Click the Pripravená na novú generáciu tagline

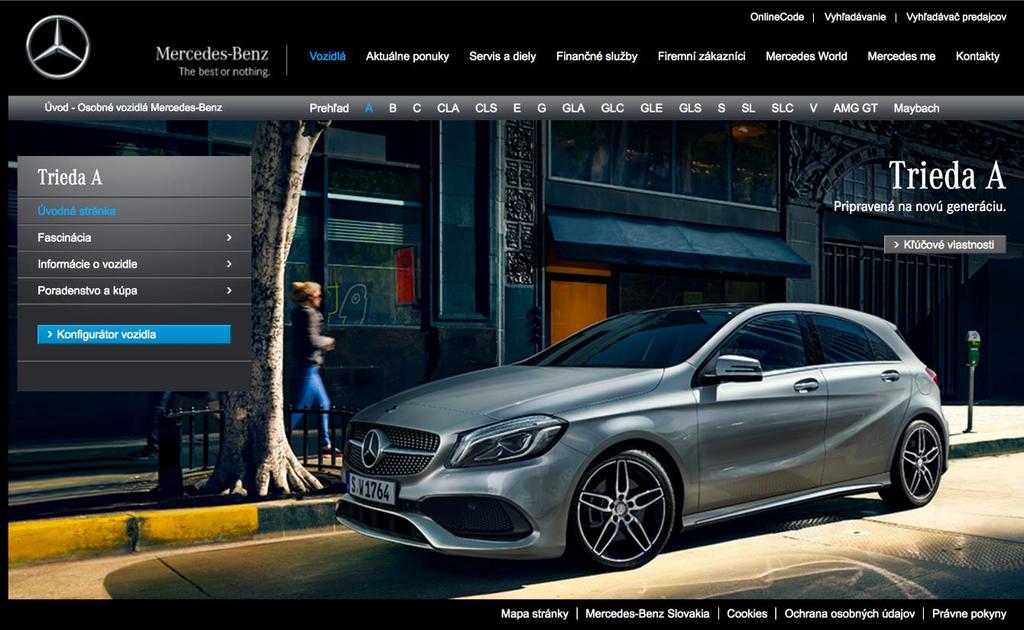[920, 207]
